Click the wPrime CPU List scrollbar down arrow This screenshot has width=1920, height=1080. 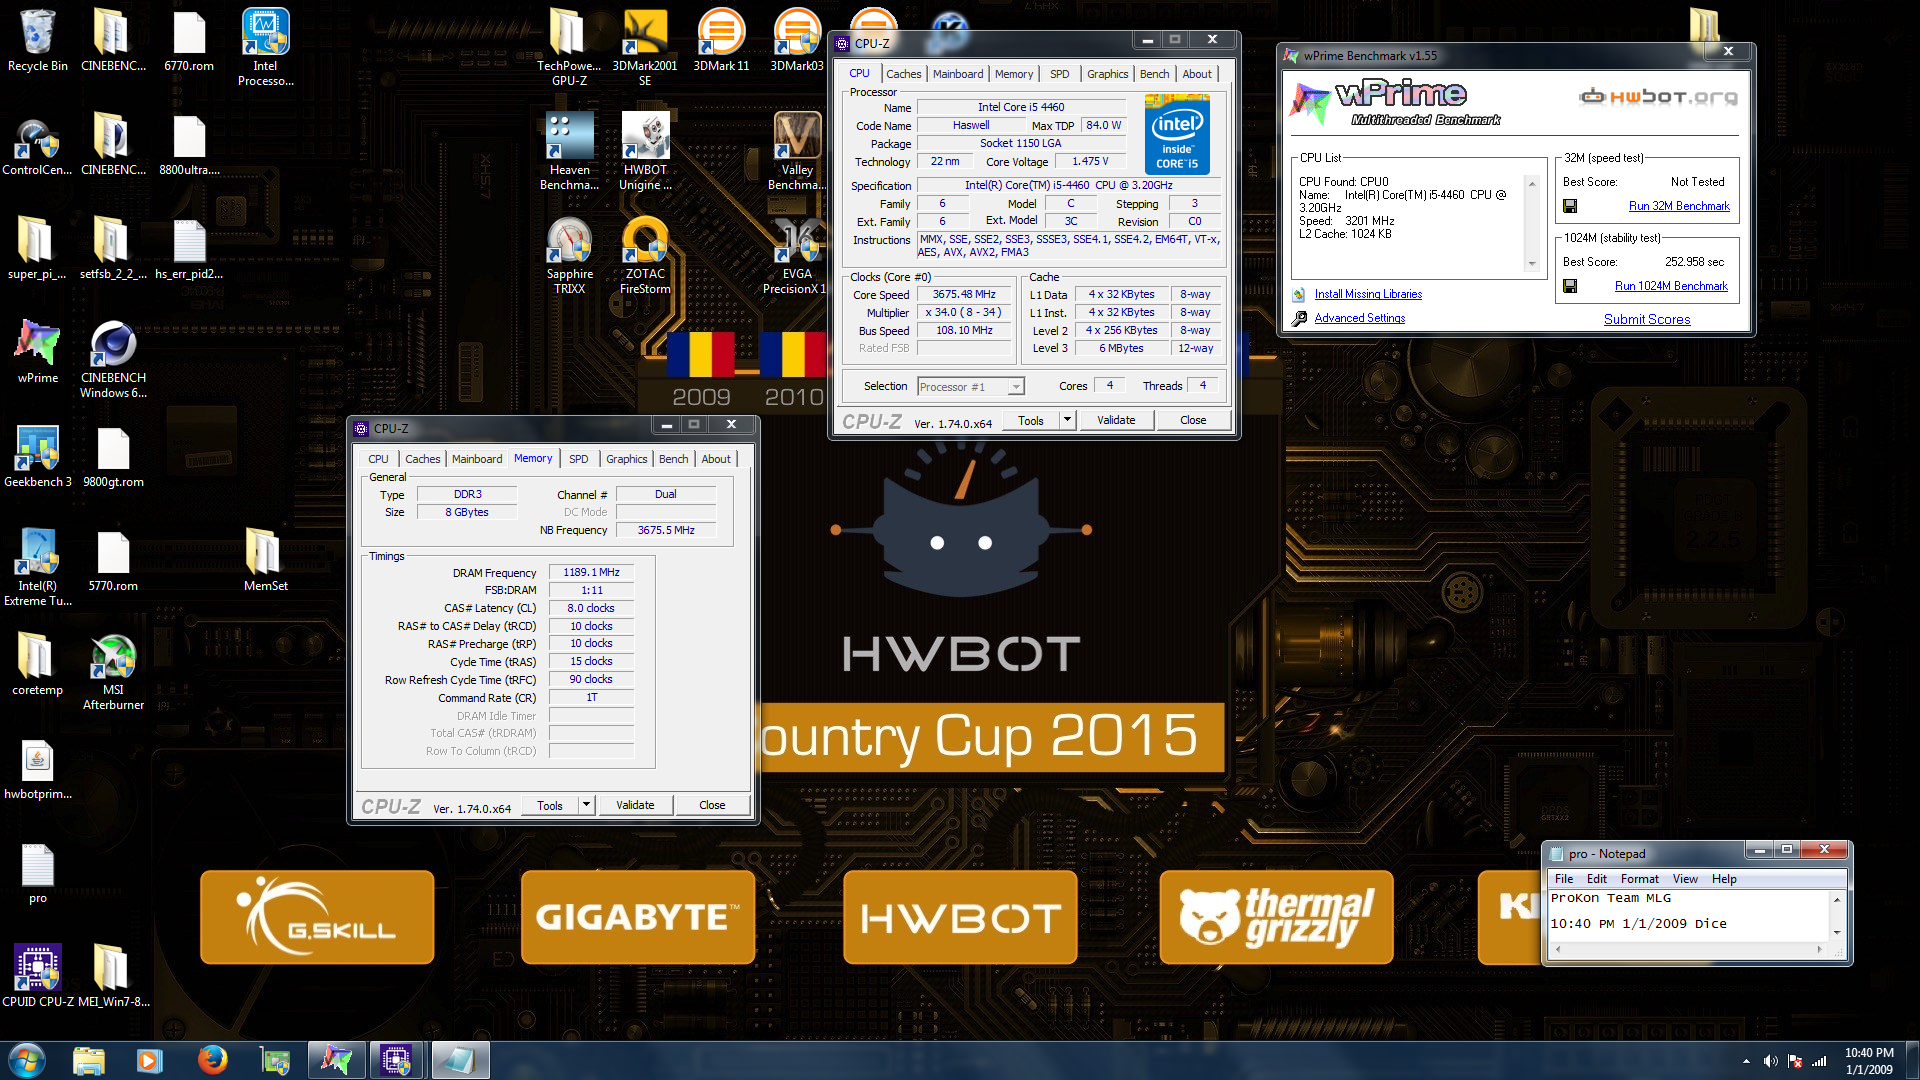pos(1531,264)
